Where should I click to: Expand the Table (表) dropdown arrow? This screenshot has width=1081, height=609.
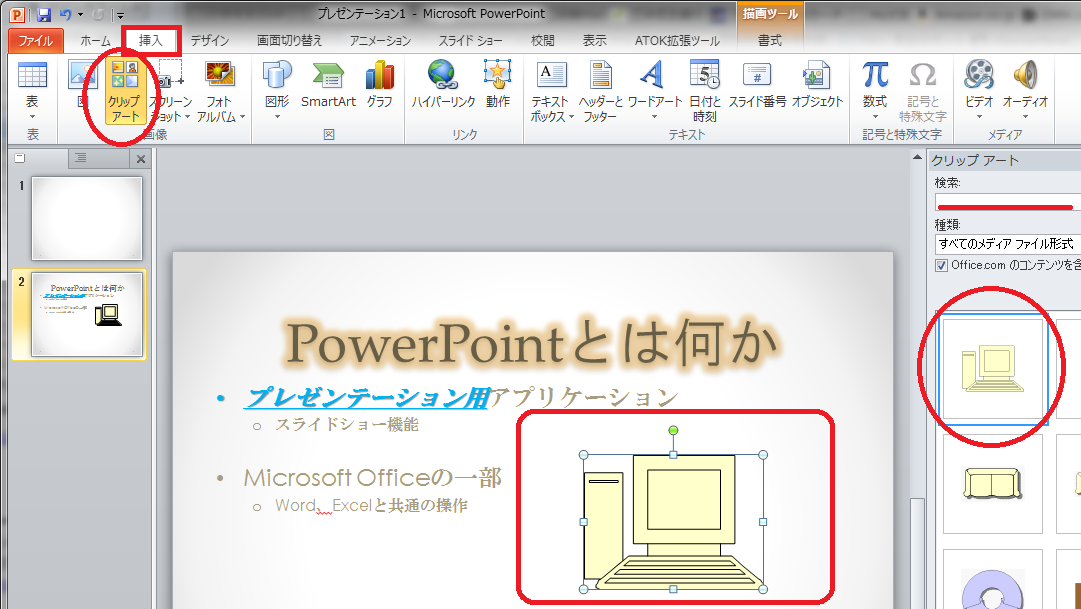32,117
